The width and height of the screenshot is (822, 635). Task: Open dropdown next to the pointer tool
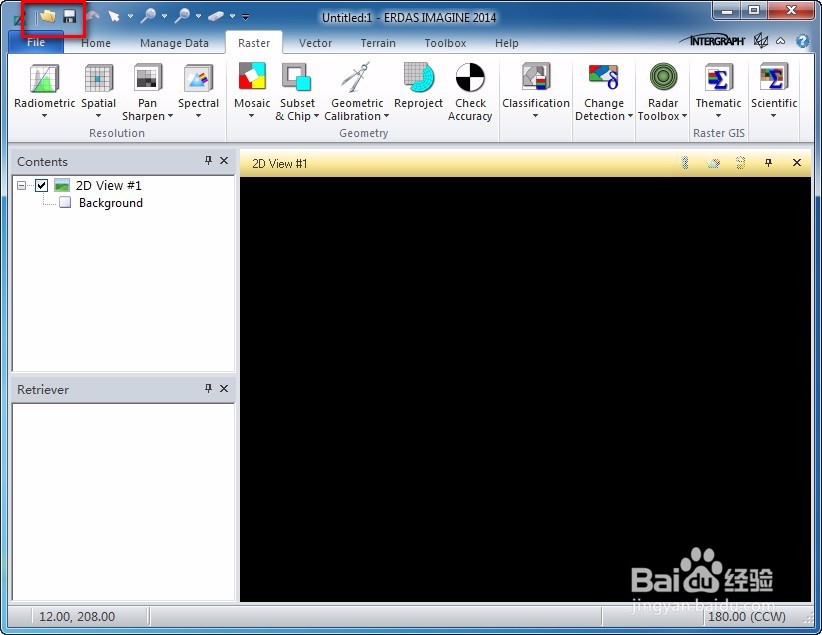[x=130, y=16]
